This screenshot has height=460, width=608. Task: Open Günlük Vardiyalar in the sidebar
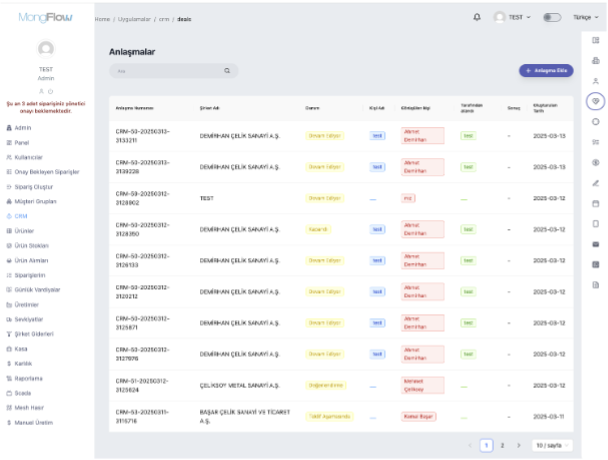pos(37,290)
